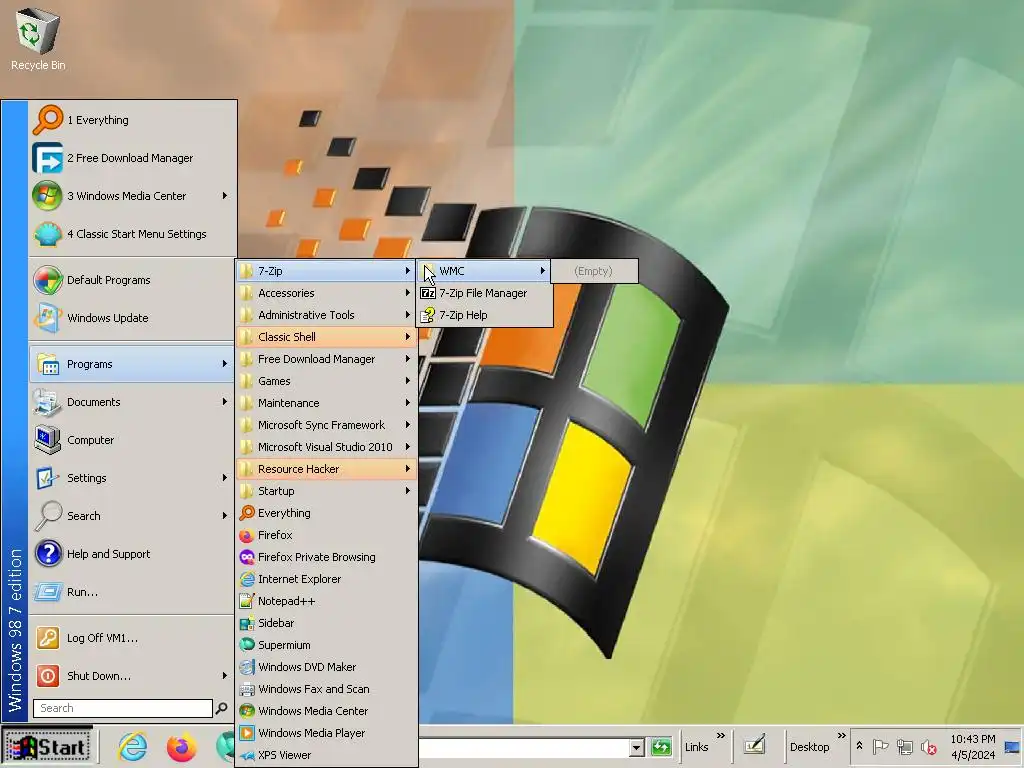Open the Startup folder
The width and height of the screenshot is (1024, 768).
[x=327, y=491]
